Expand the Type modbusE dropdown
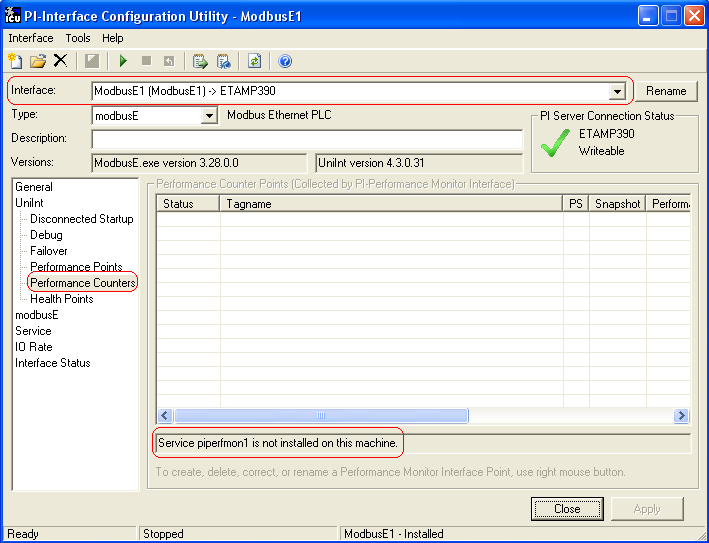Viewport: 709px width, 543px height. click(x=208, y=116)
